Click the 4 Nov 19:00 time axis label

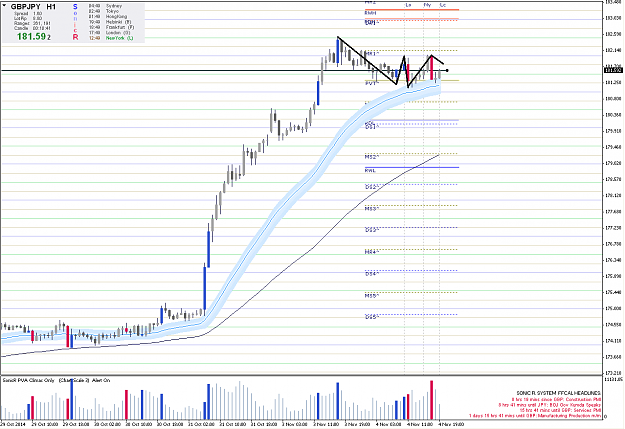pyautogui.click(x=451, y=424)
